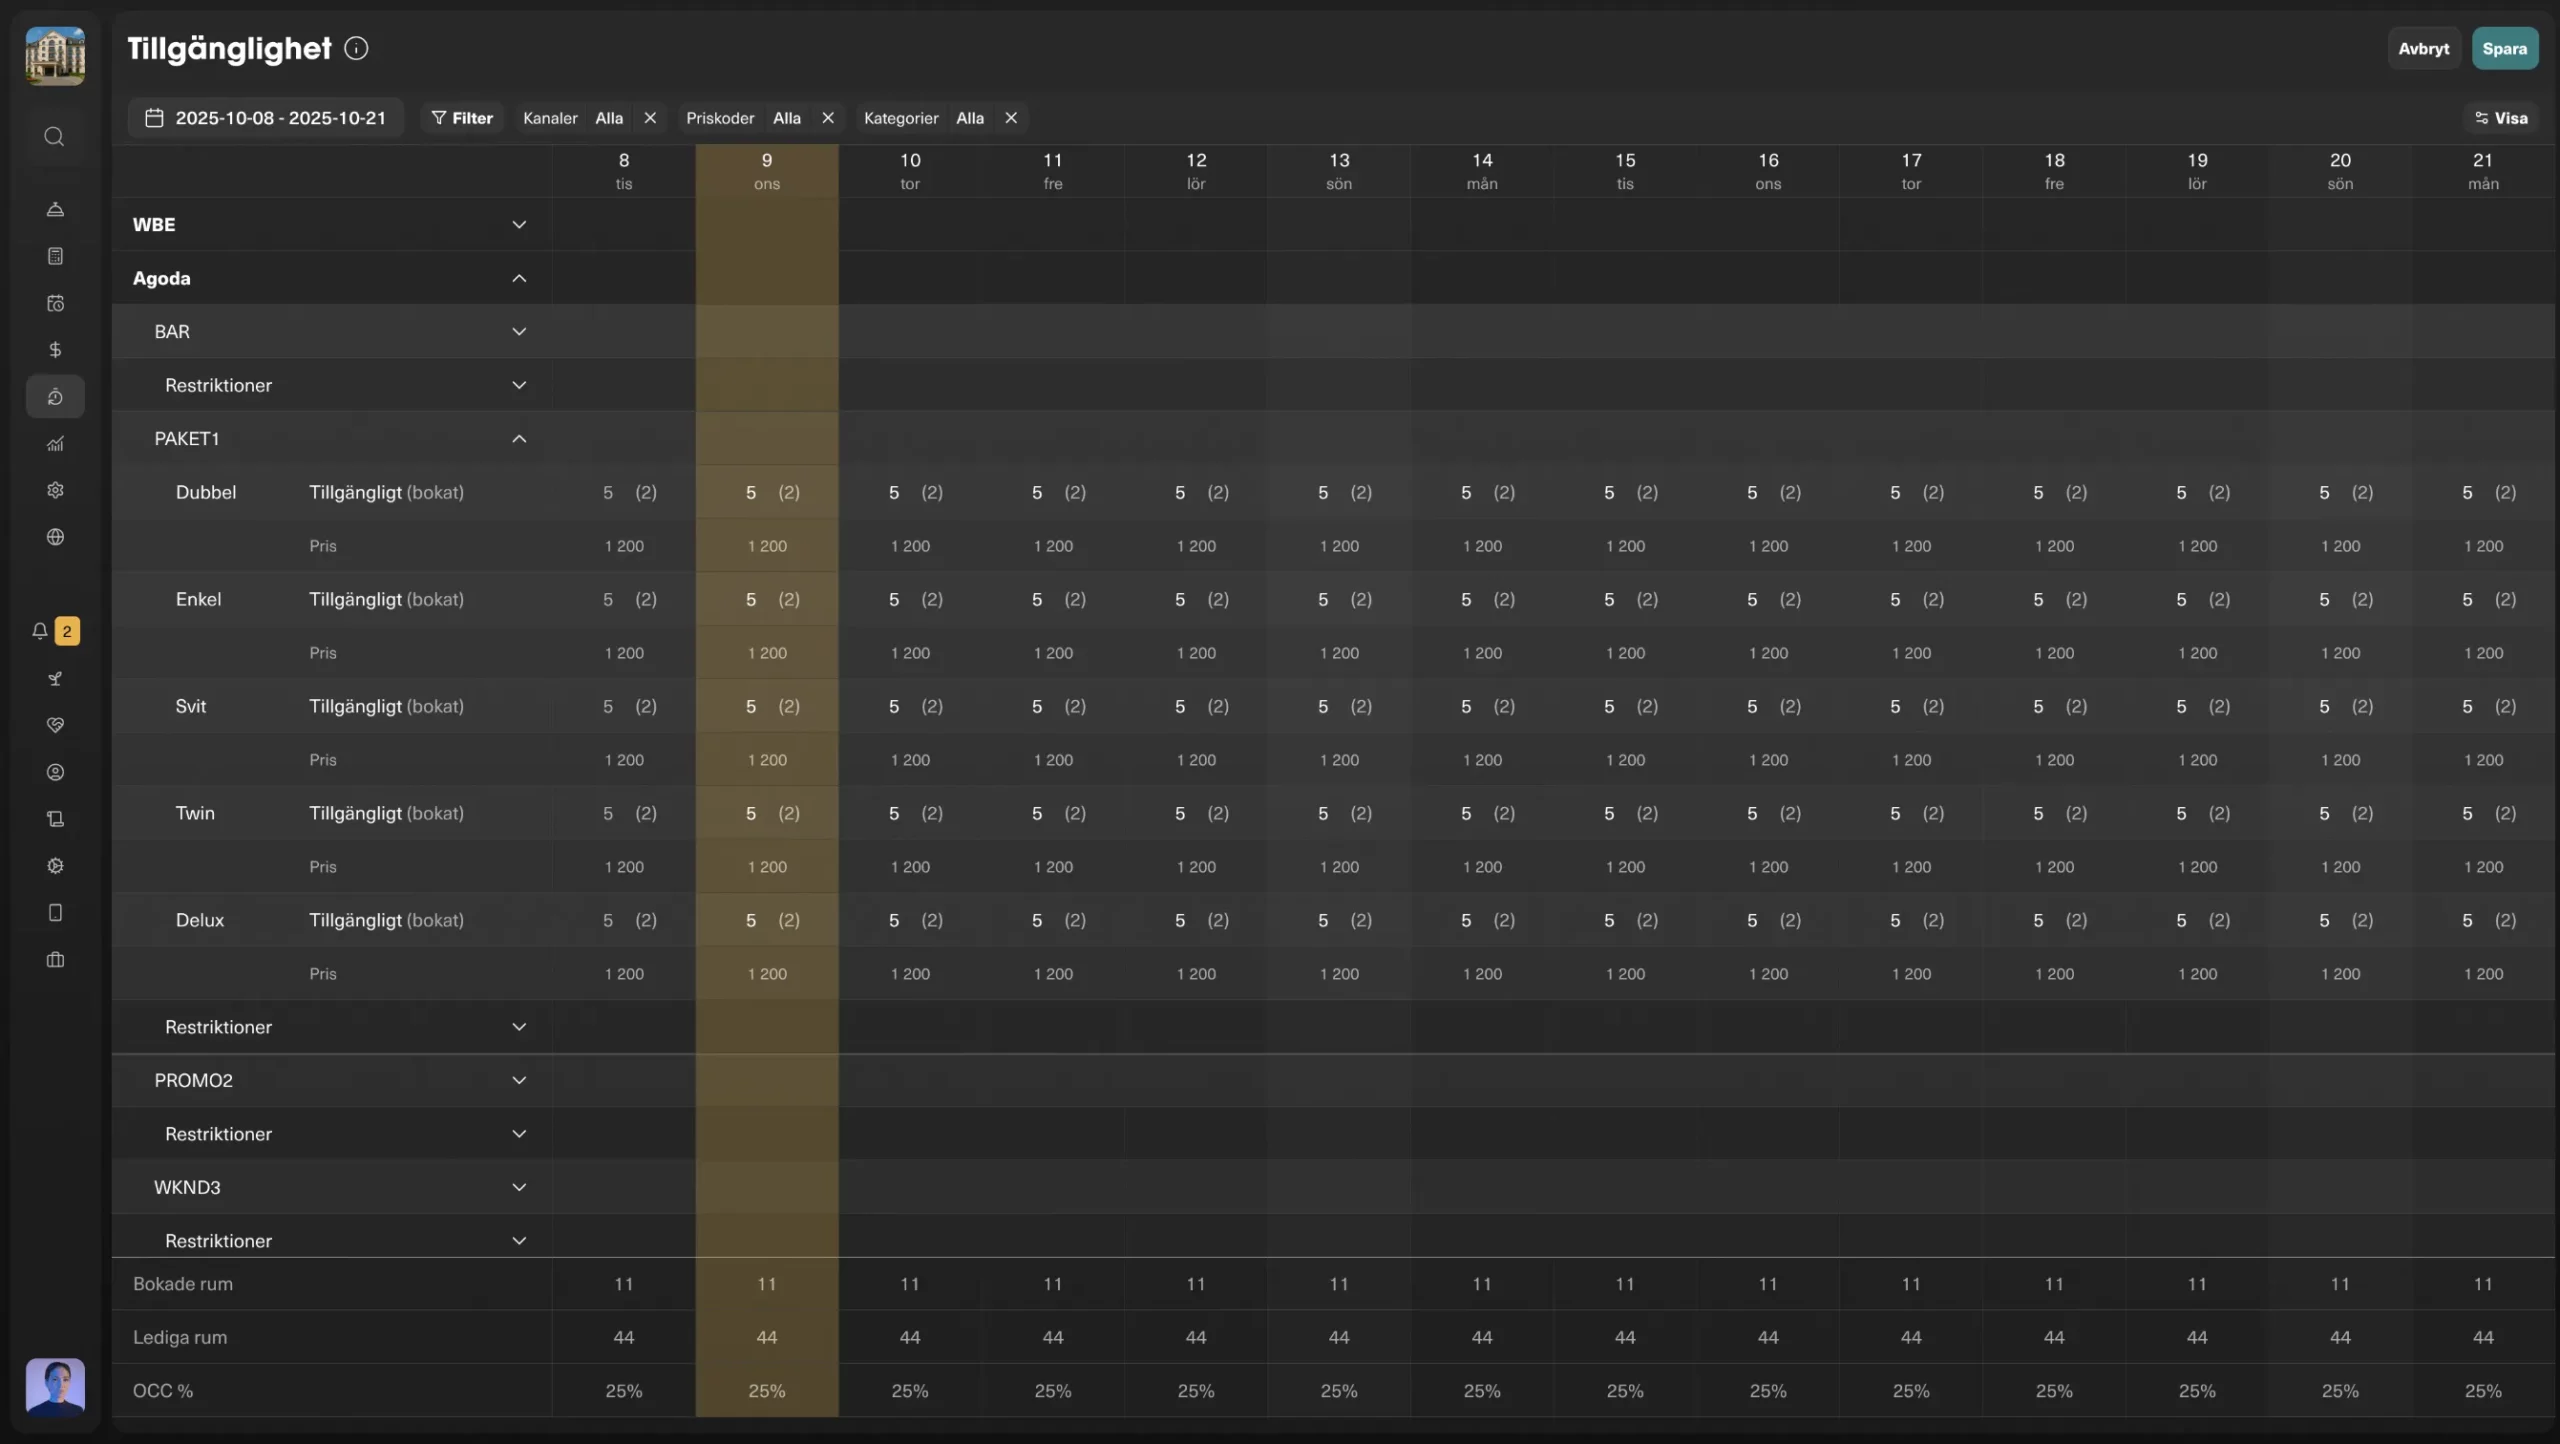Click the suitcase icon in sidebar
Image resolution: width=2560 pixels, height=1444 pixels.
[55, 960]
